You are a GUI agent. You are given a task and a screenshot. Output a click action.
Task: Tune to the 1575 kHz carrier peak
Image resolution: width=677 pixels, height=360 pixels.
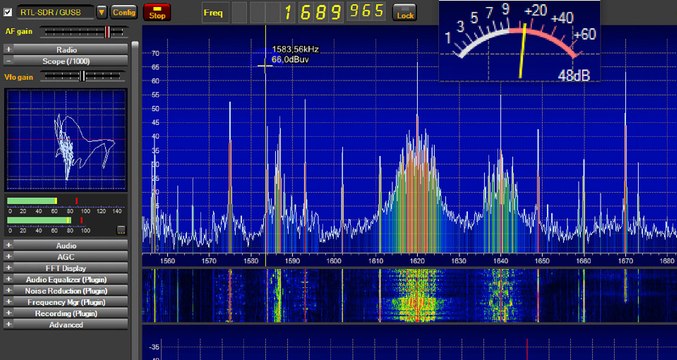(230, 177)
